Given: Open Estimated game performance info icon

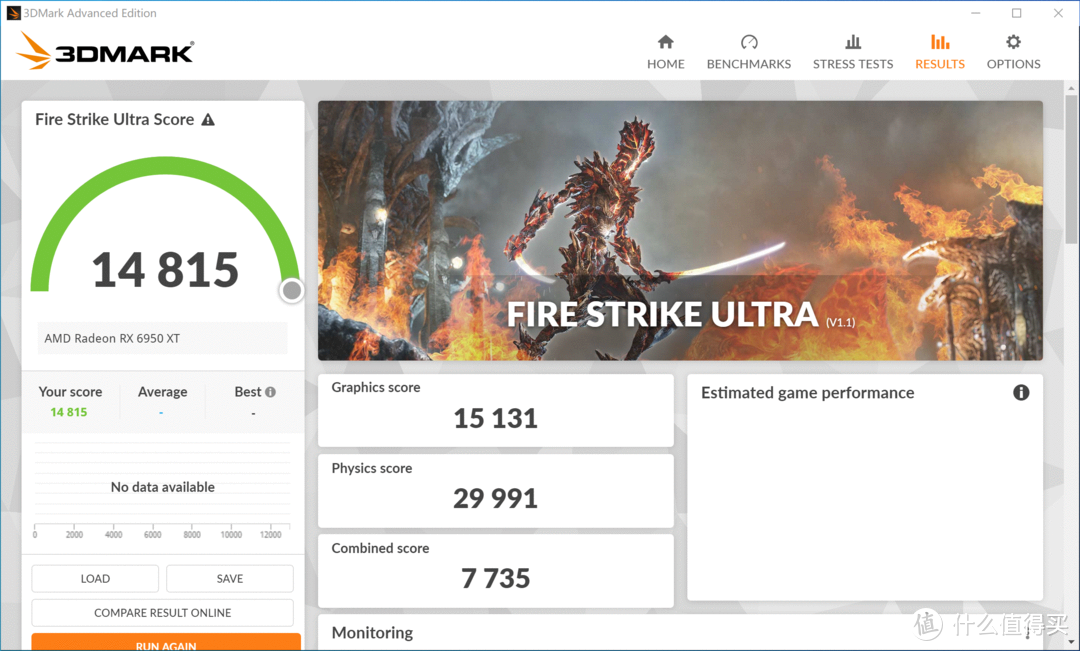Looking at the screenshot, I should [1021, 393].
